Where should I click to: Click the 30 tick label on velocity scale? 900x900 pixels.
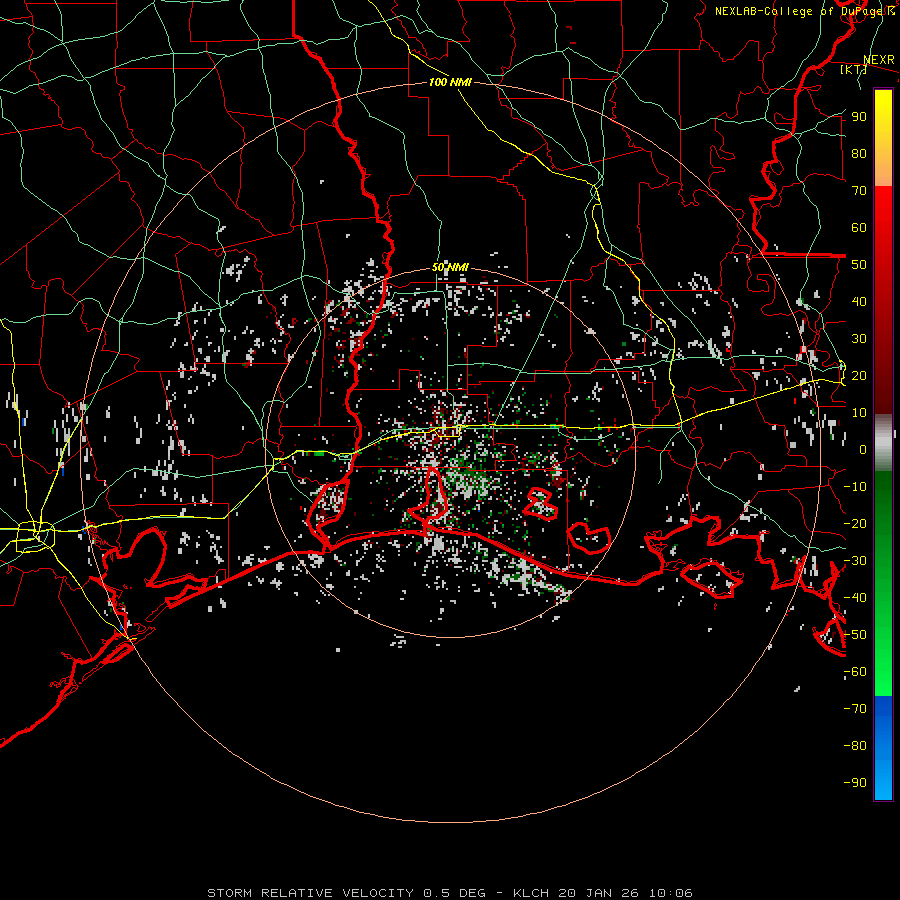[859, 339]
